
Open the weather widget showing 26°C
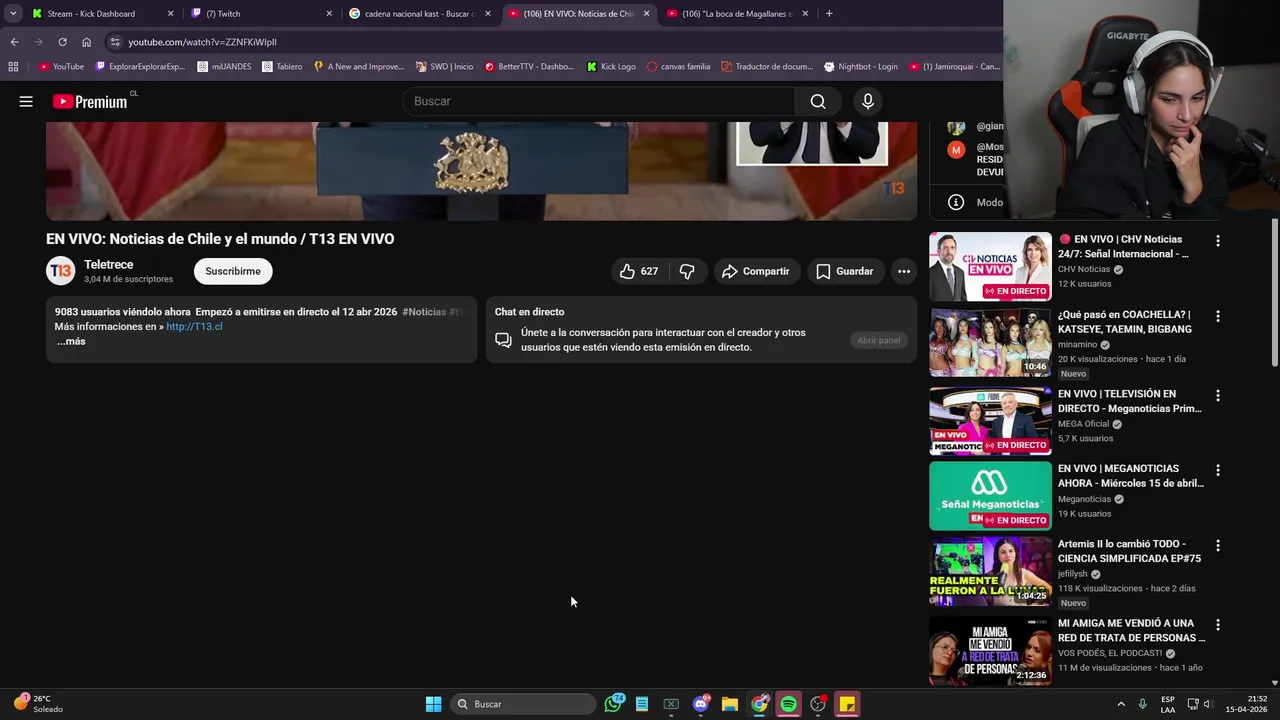38,704
